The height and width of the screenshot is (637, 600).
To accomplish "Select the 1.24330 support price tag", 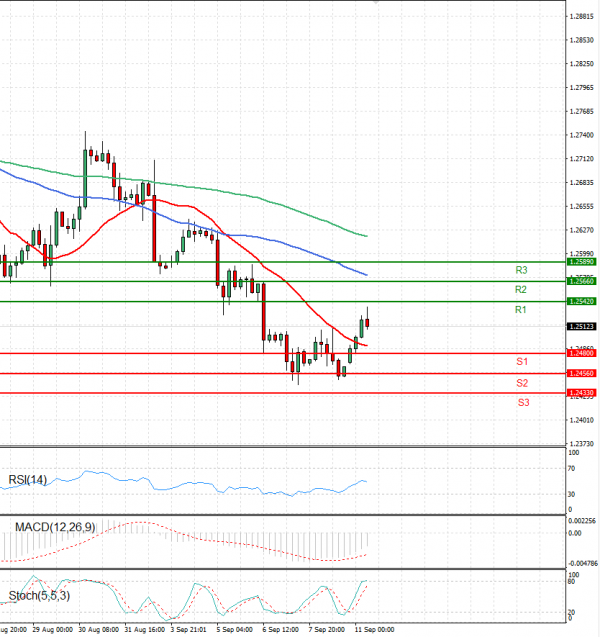I will click(x=582, y=393).
